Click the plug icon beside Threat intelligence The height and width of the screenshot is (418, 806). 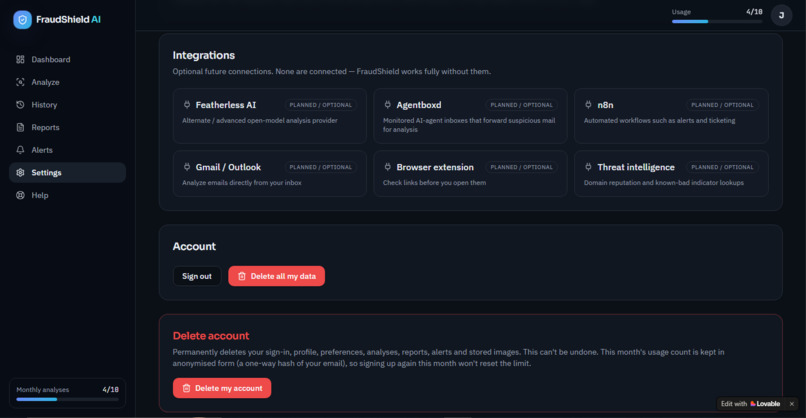[x=588, y=167]
